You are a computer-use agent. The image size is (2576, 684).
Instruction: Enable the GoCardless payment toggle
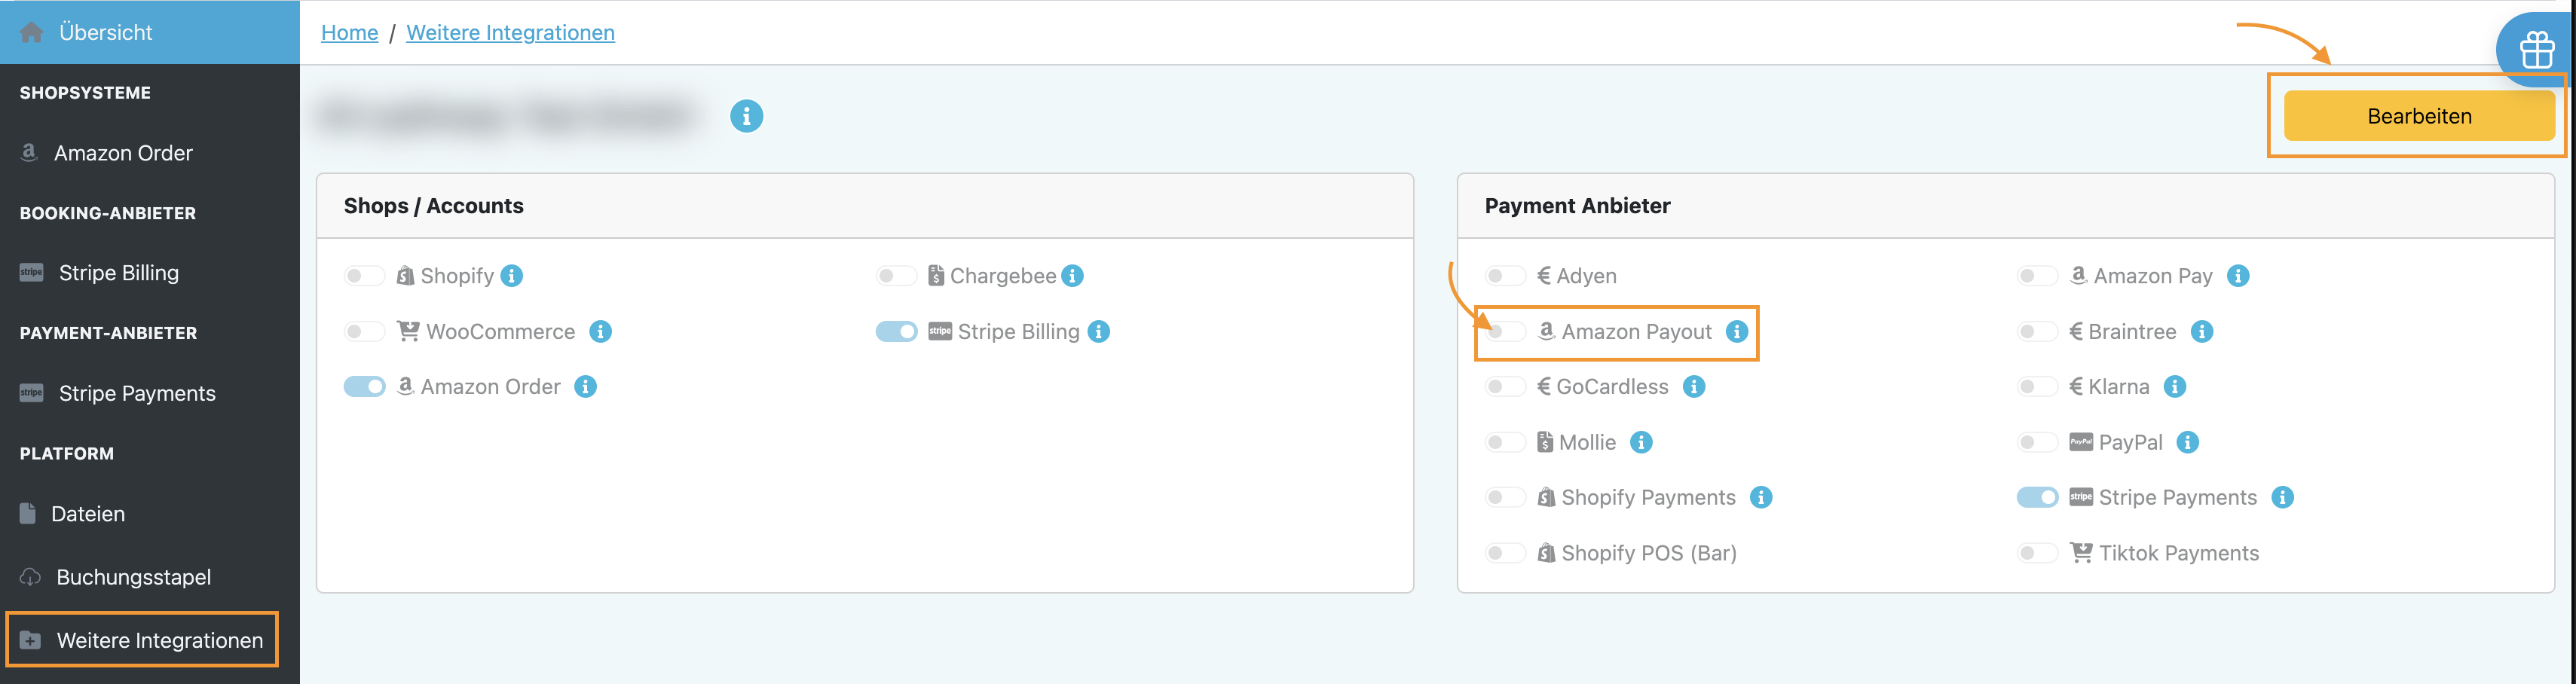(1505, 387)
